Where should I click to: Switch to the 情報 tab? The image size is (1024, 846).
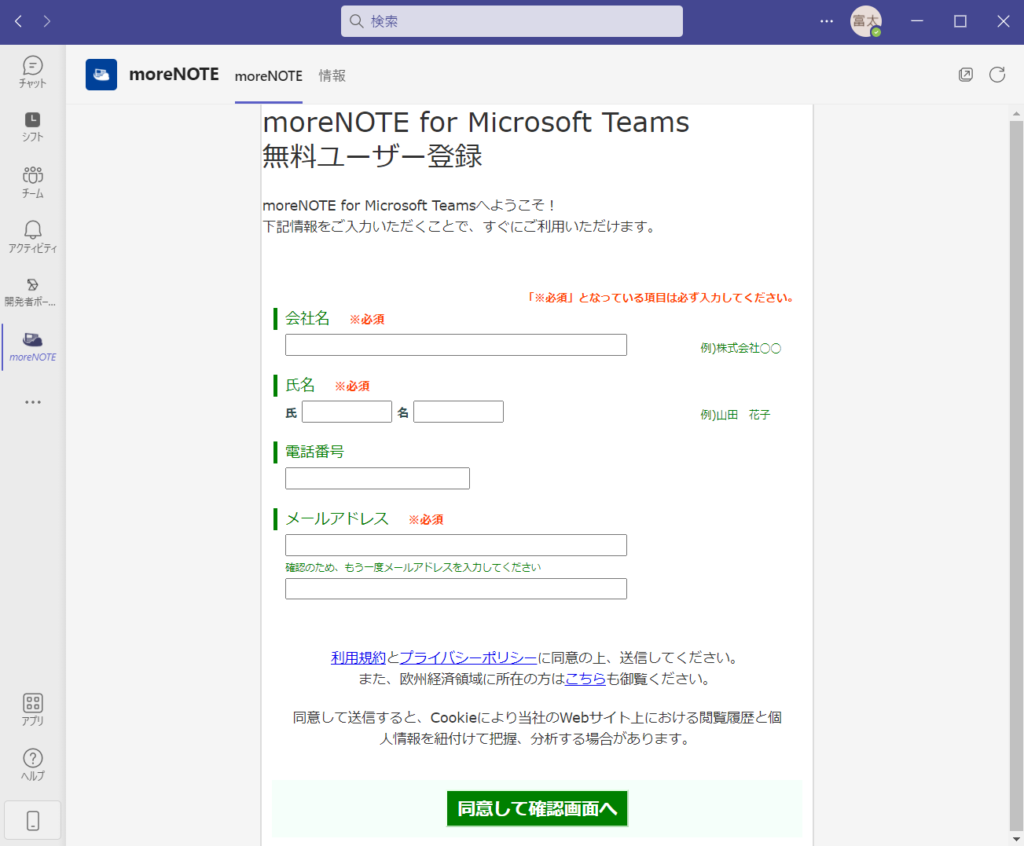coord(332,76)
